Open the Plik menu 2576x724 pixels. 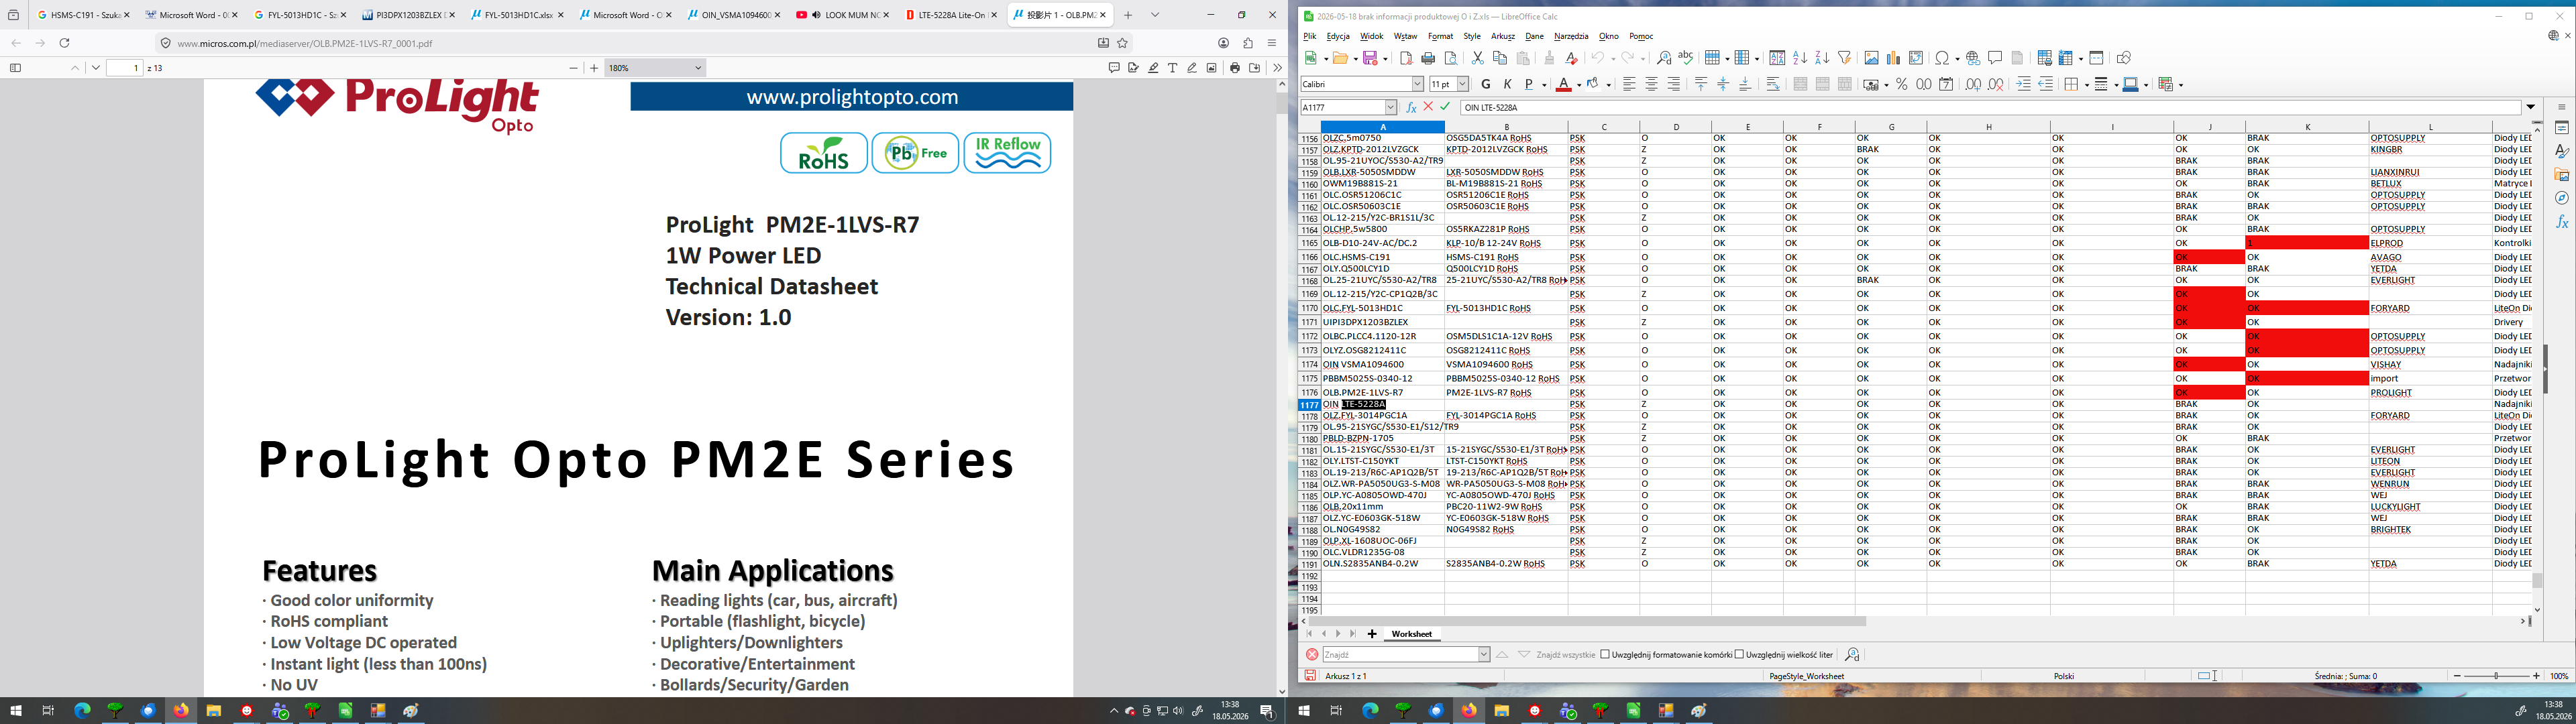(x=1309, y=36)
